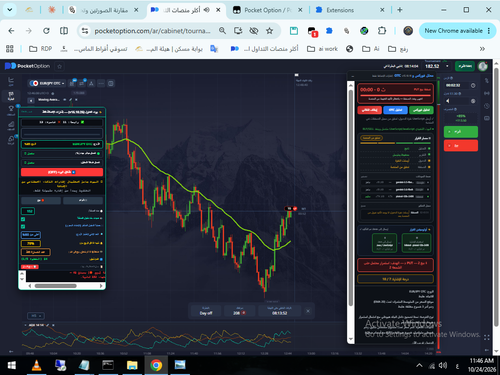Open Chrome side panel icon

coord(64,31)
